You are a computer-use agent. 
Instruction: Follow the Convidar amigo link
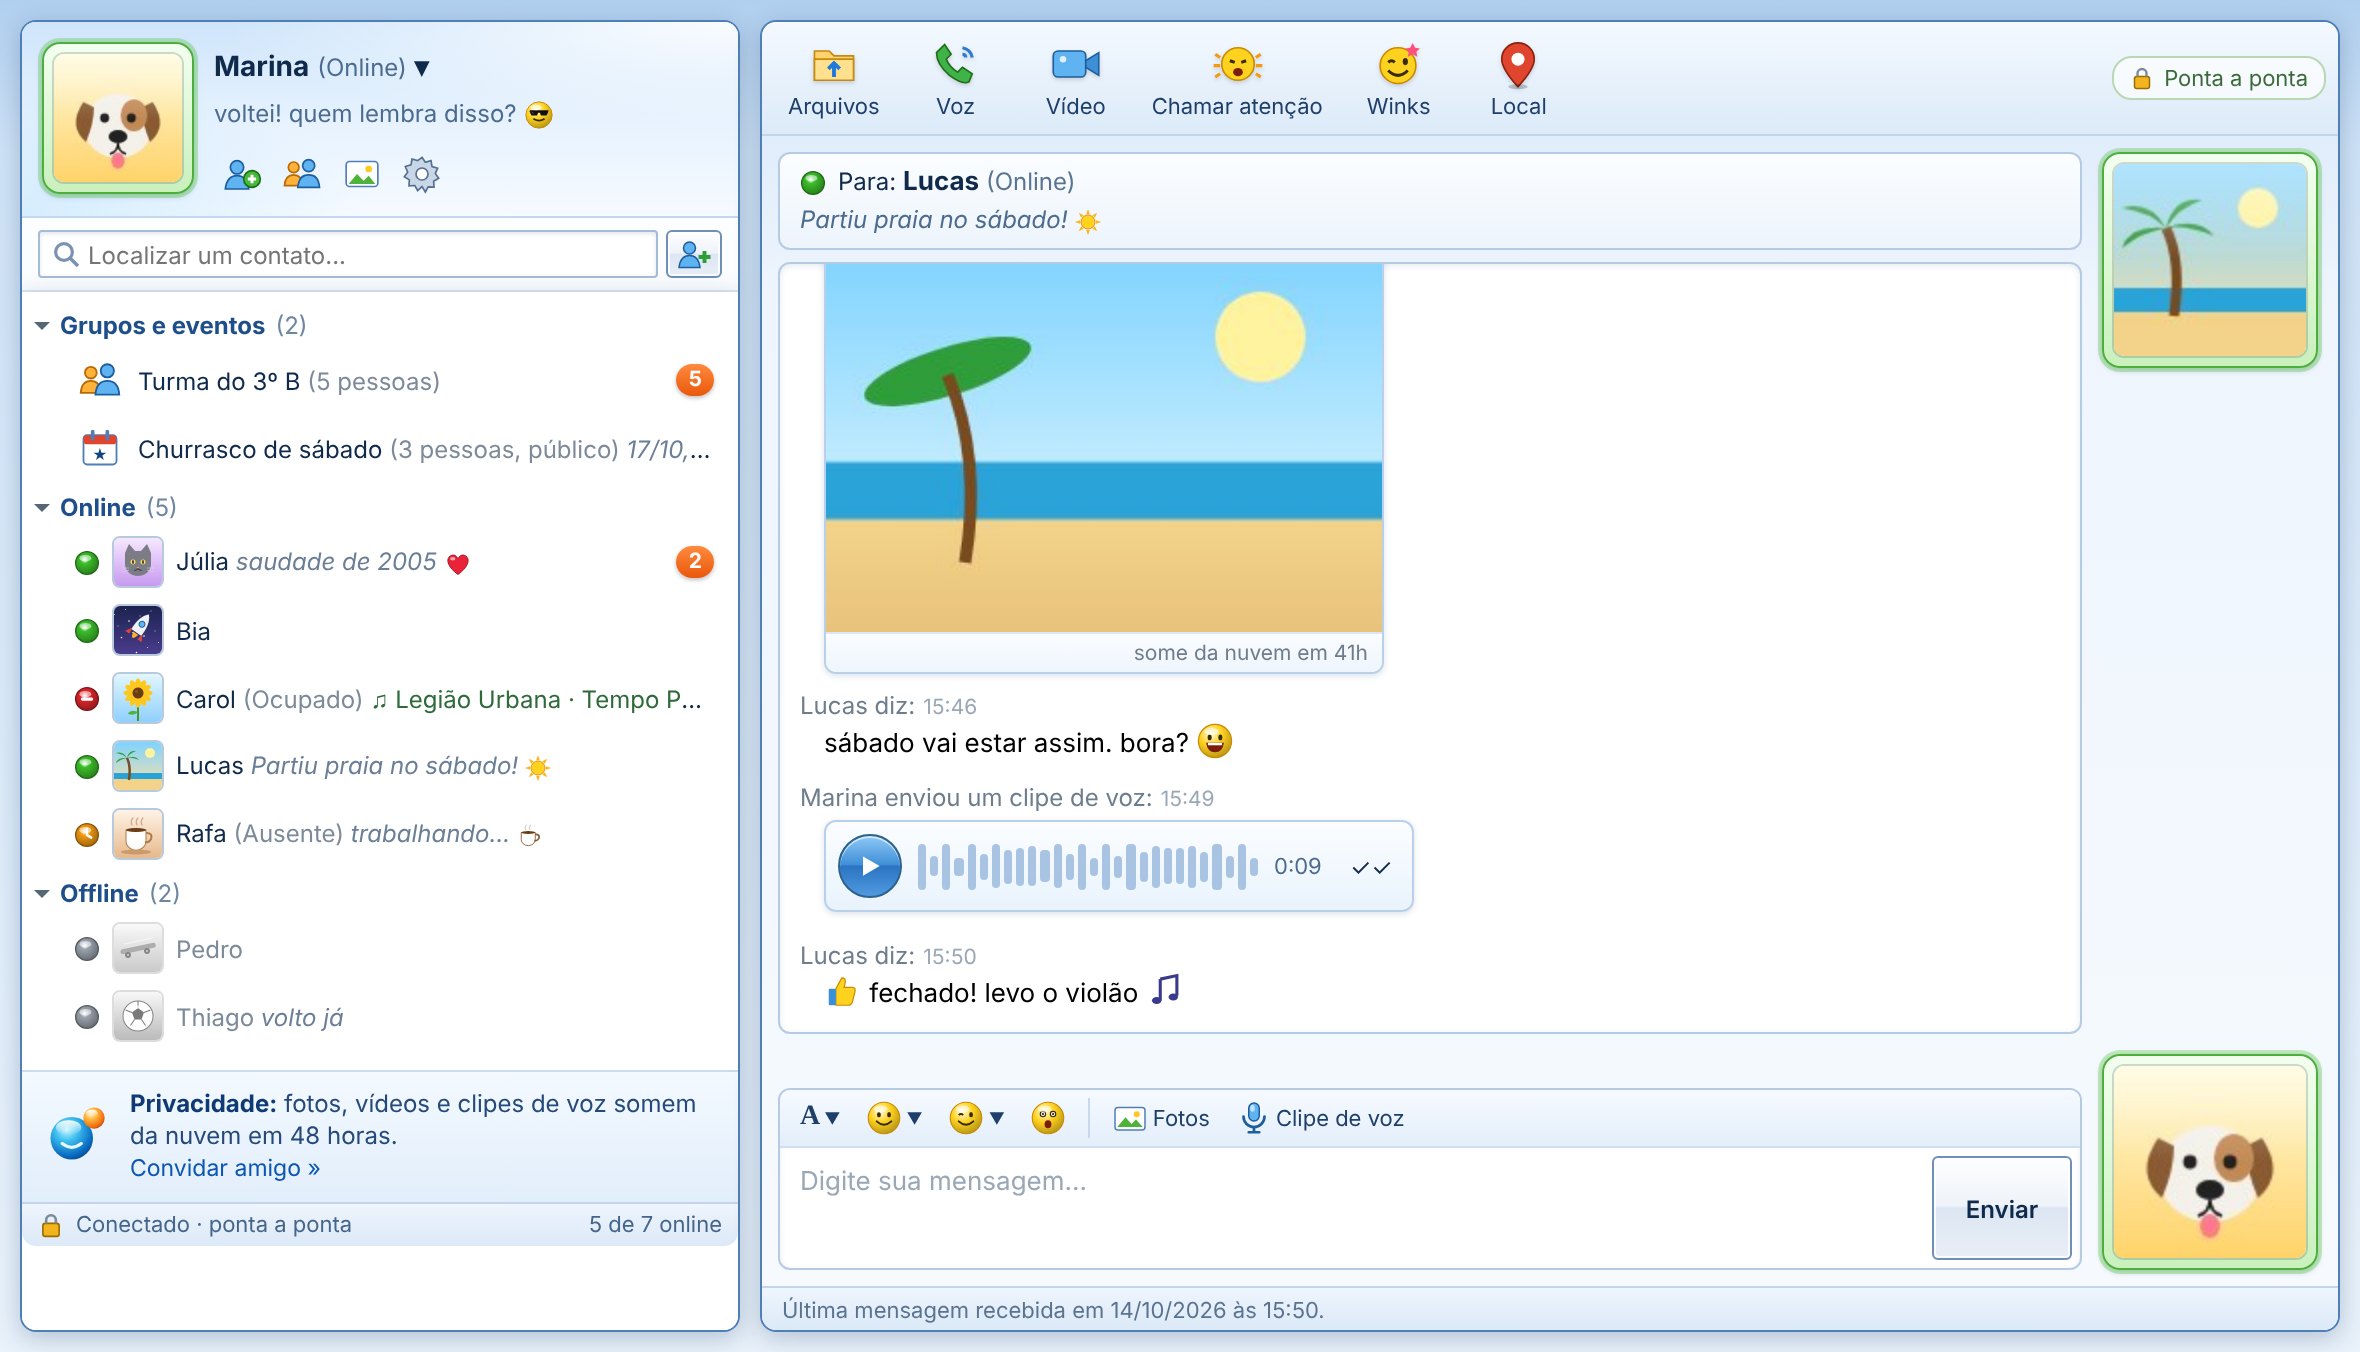point(225,1168)
